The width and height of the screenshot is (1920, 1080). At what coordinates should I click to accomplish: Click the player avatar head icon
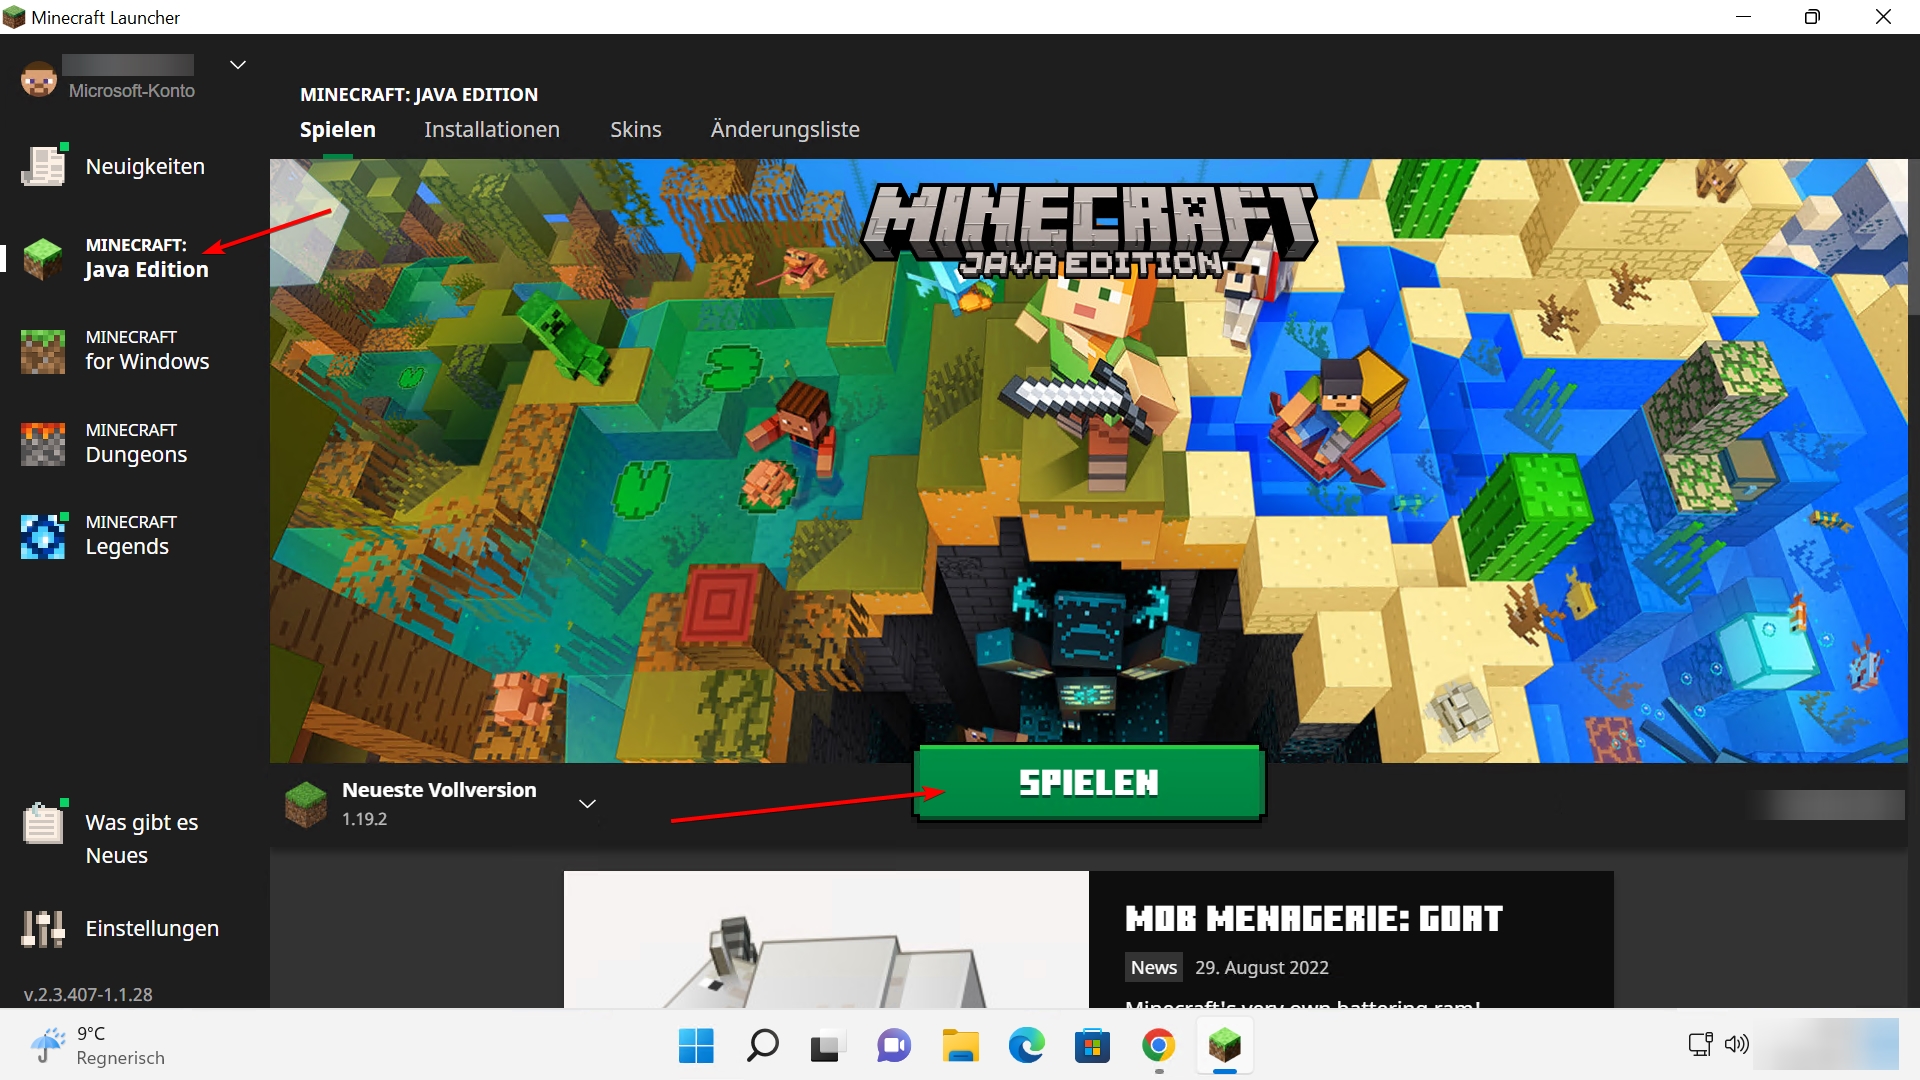tap(39, 79)
